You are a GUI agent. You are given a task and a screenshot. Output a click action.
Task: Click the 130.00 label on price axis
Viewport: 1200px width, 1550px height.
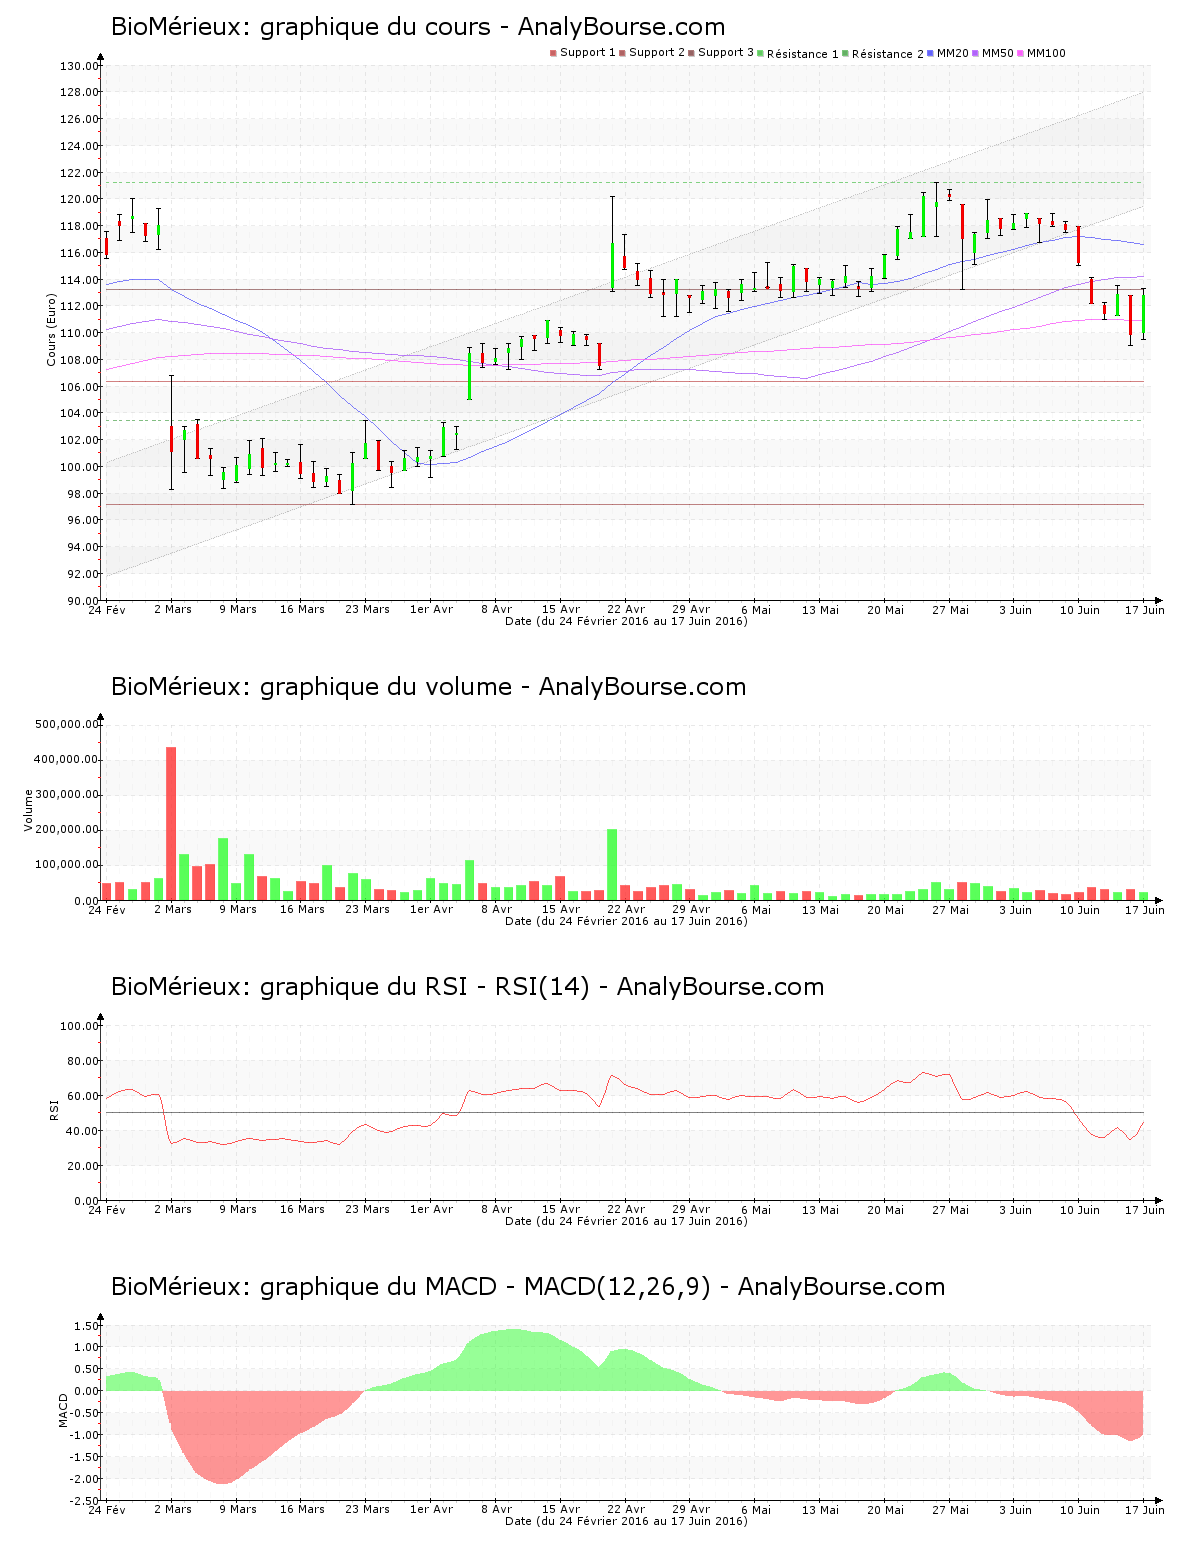[x=79, y=66]
